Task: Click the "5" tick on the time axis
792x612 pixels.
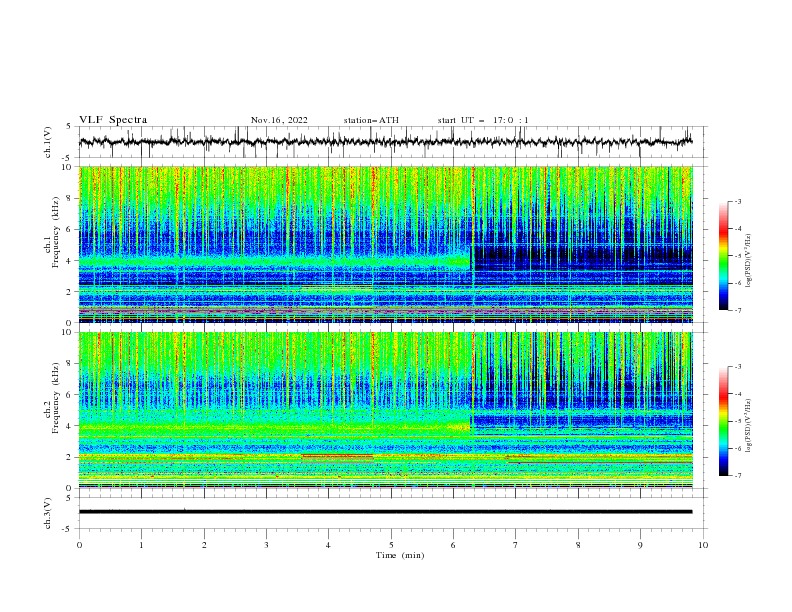Action: click(x=391, y=545)
